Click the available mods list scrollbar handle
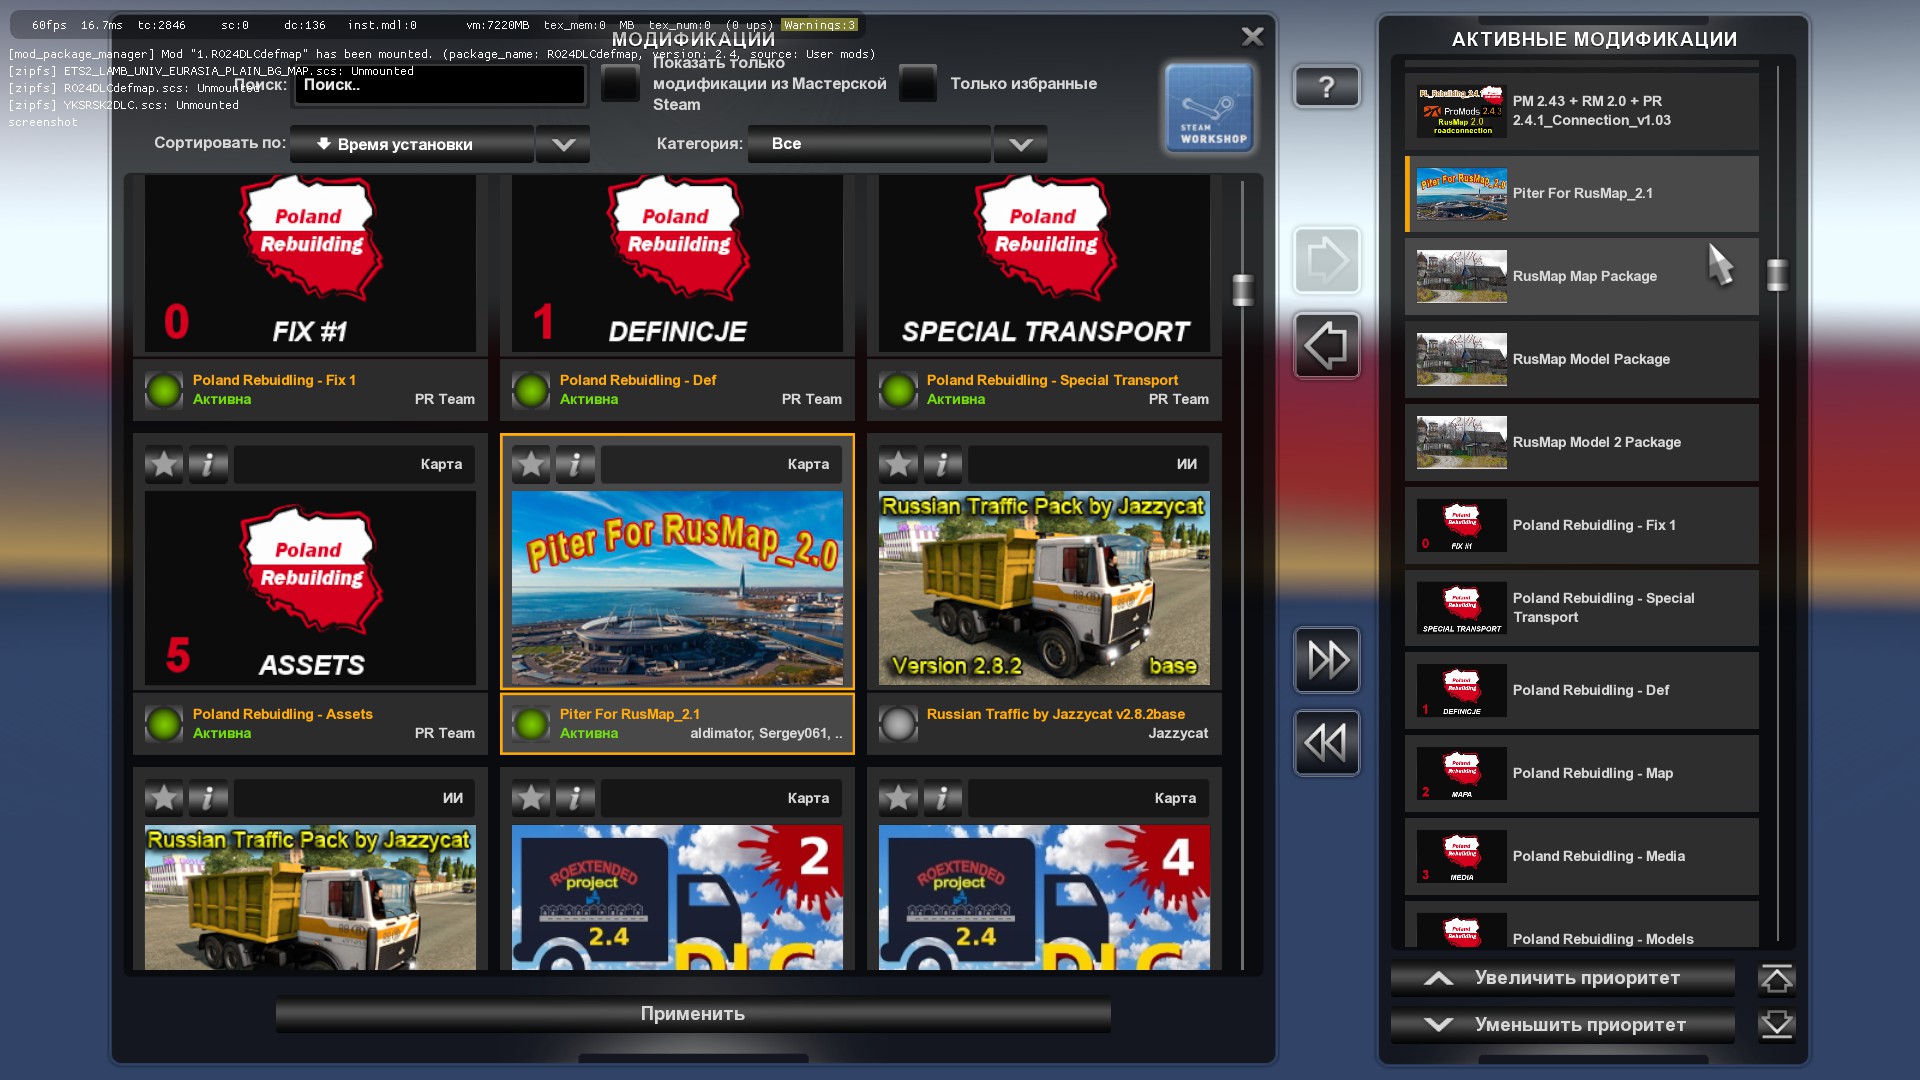1920x1080 pixels. [1242, 290]
